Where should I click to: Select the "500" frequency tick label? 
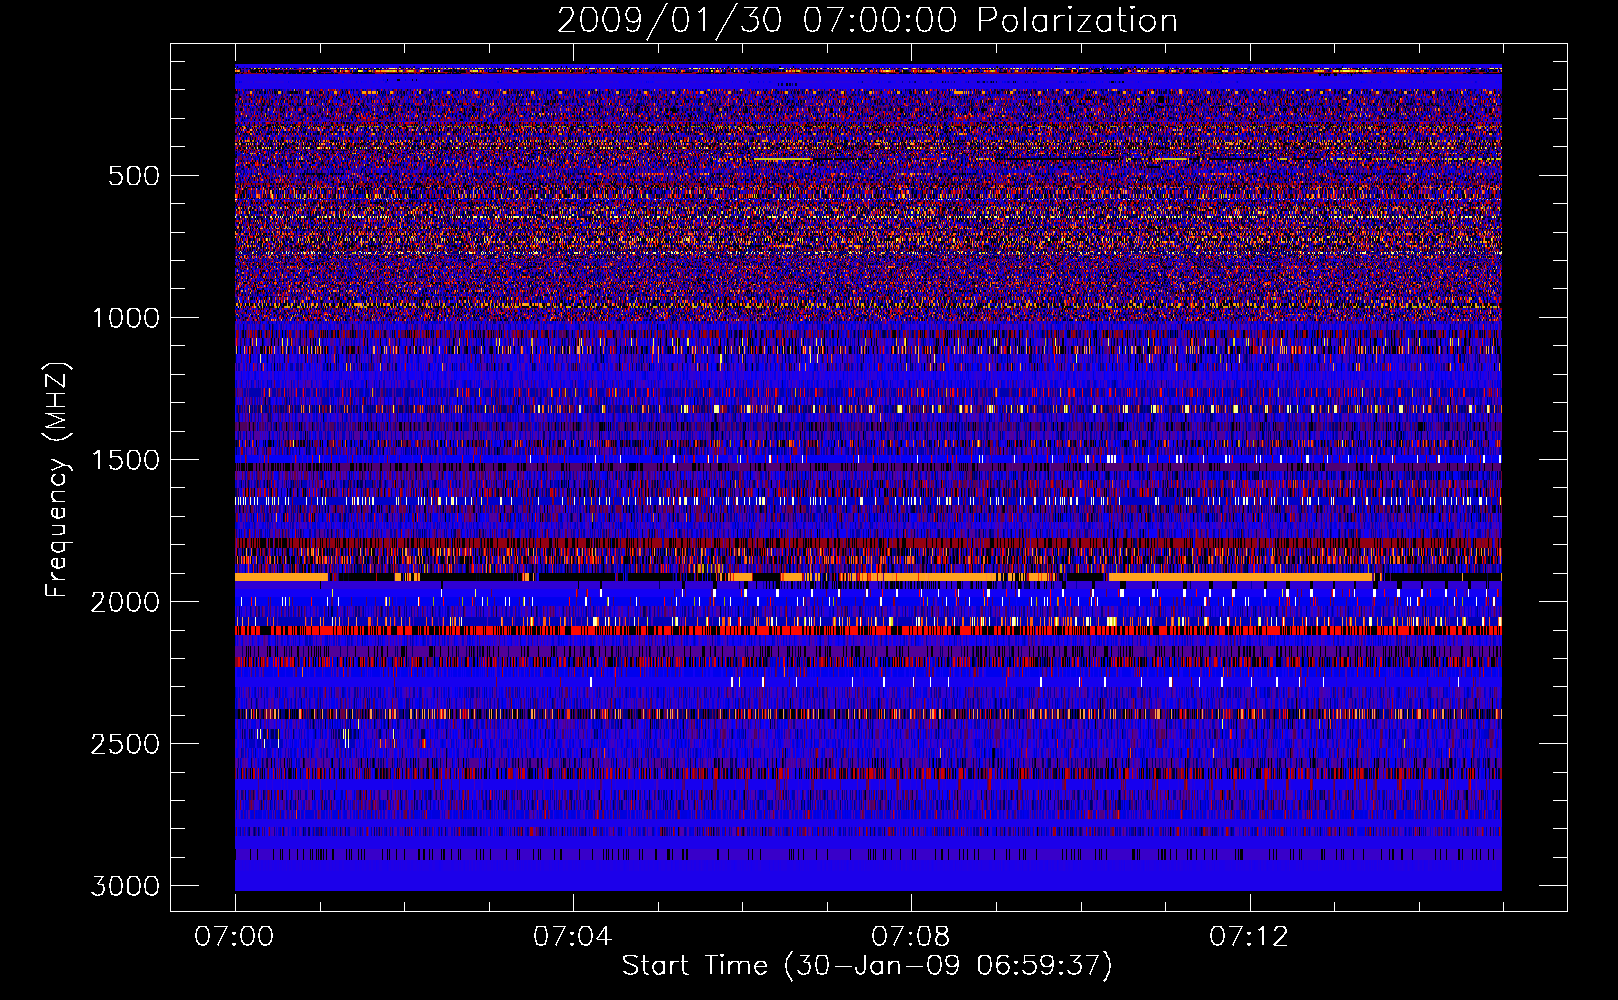click(x=133, y=176)
